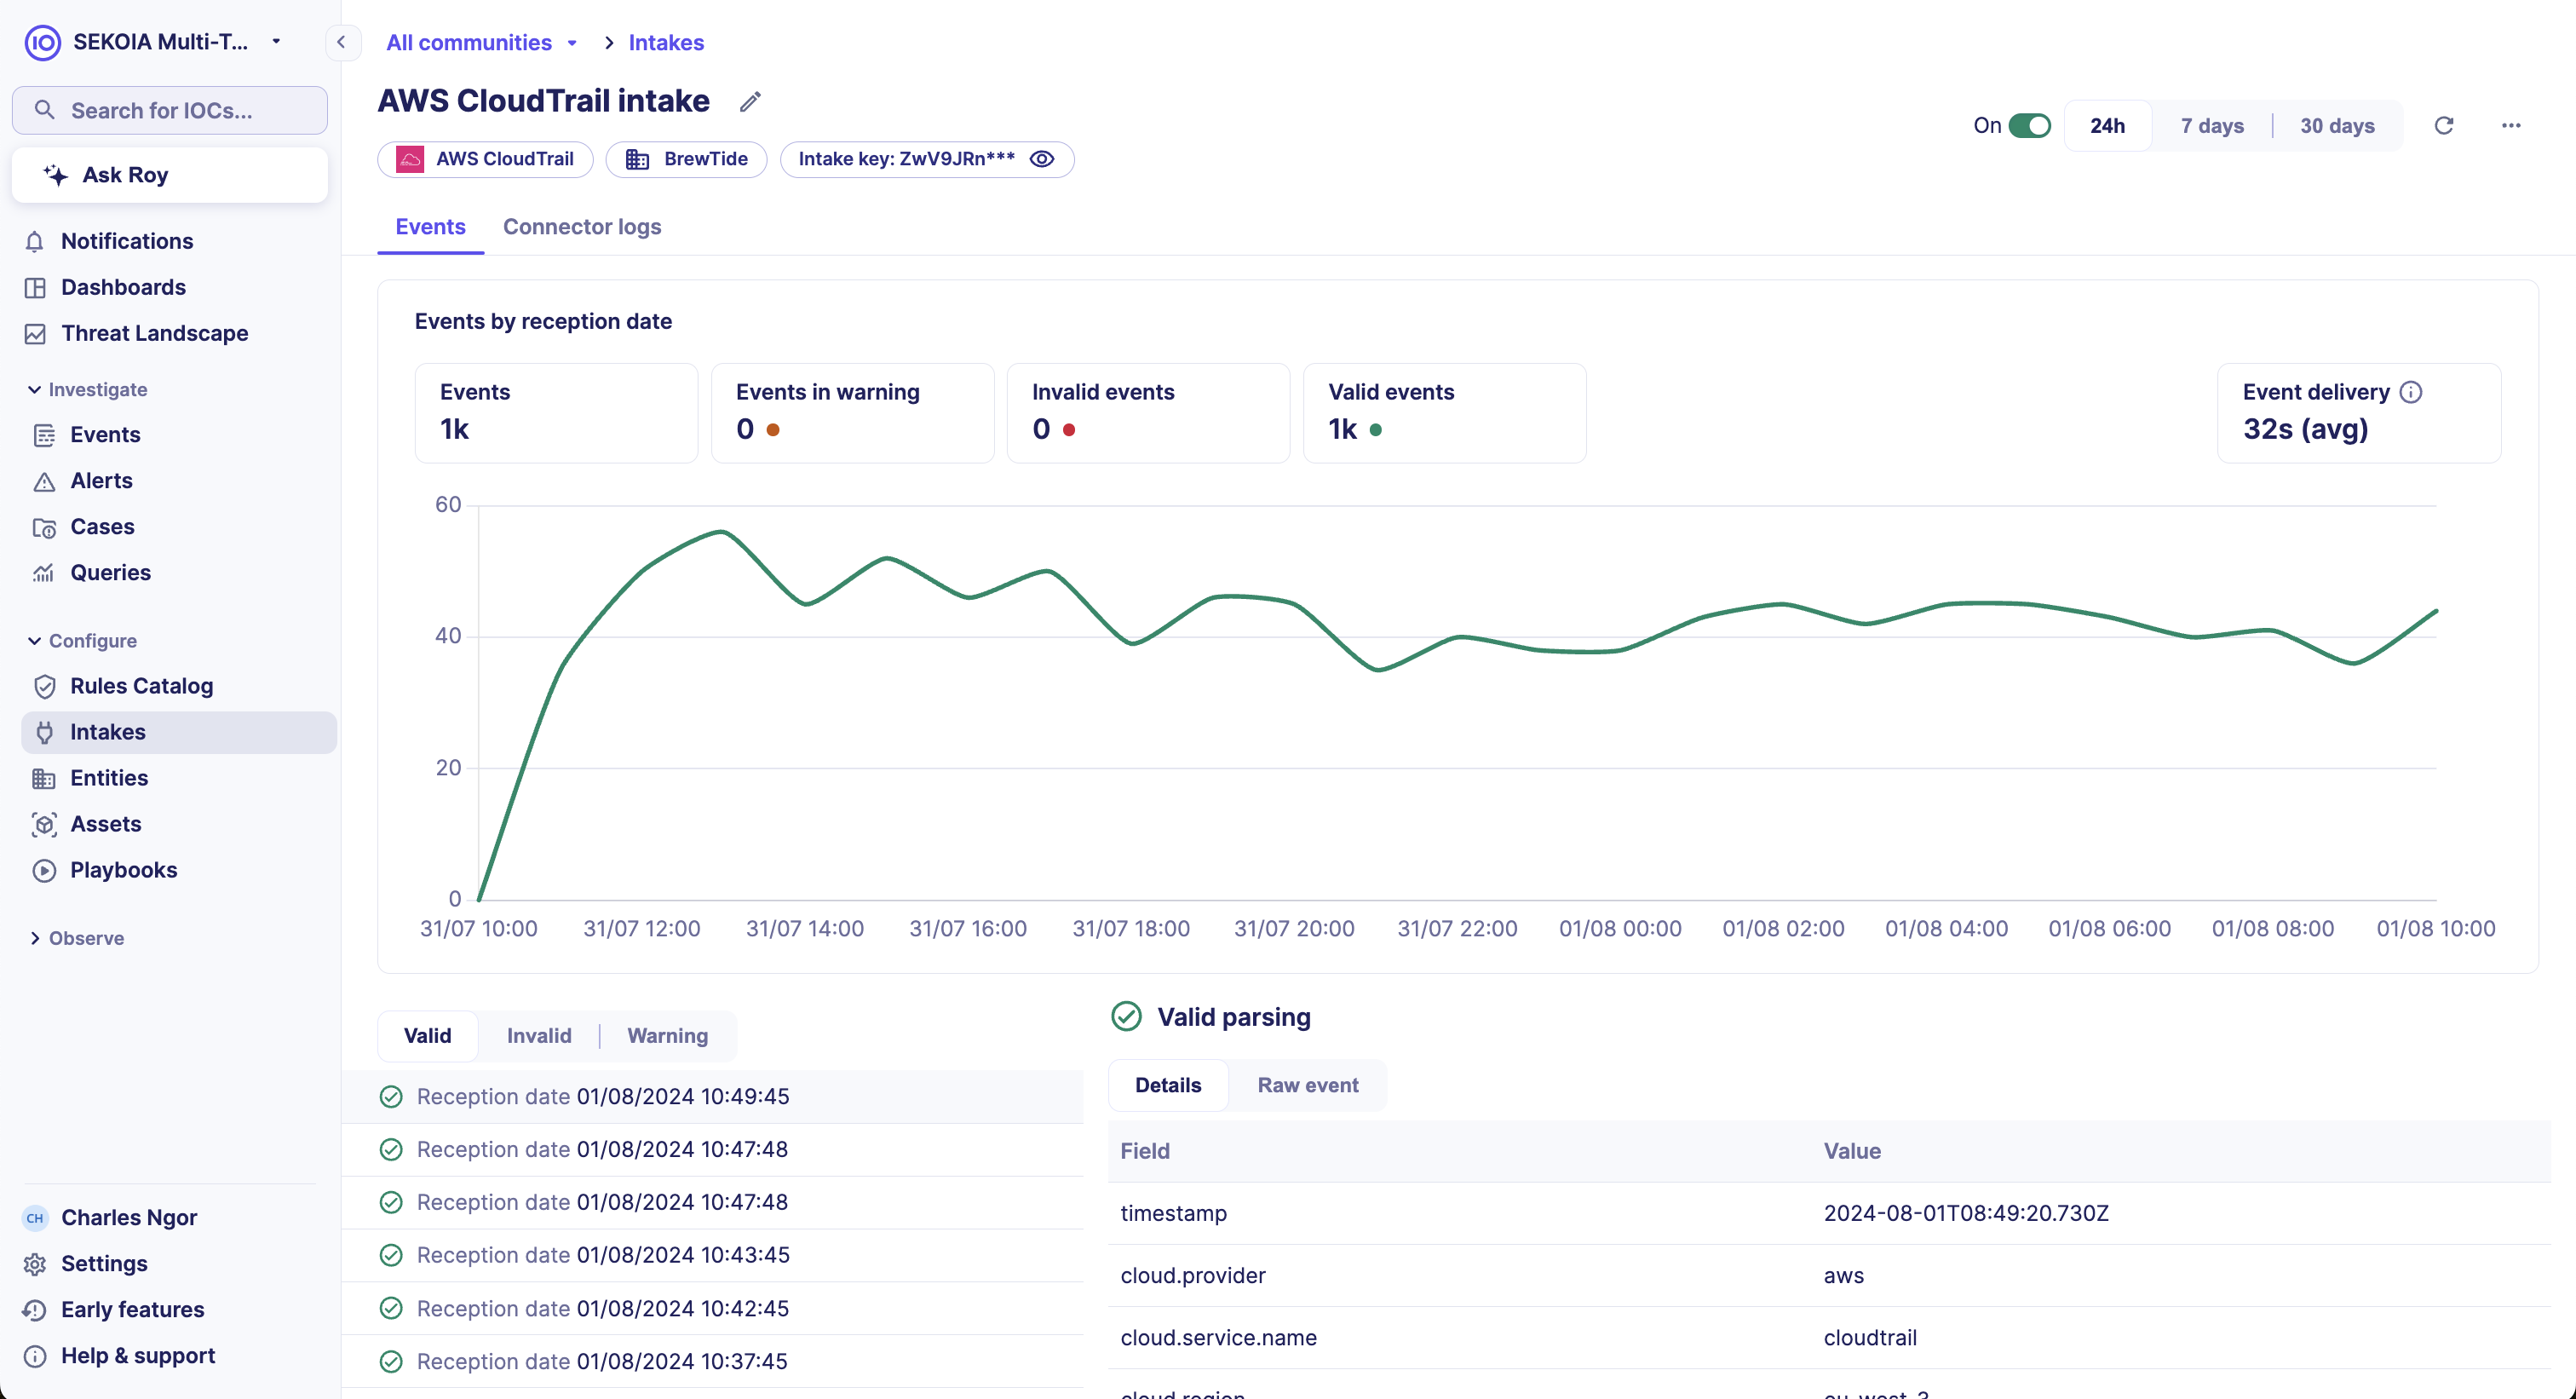Open Playbooks from the sidebar
Screen dimensions: 2576x1399
(123, 870)
